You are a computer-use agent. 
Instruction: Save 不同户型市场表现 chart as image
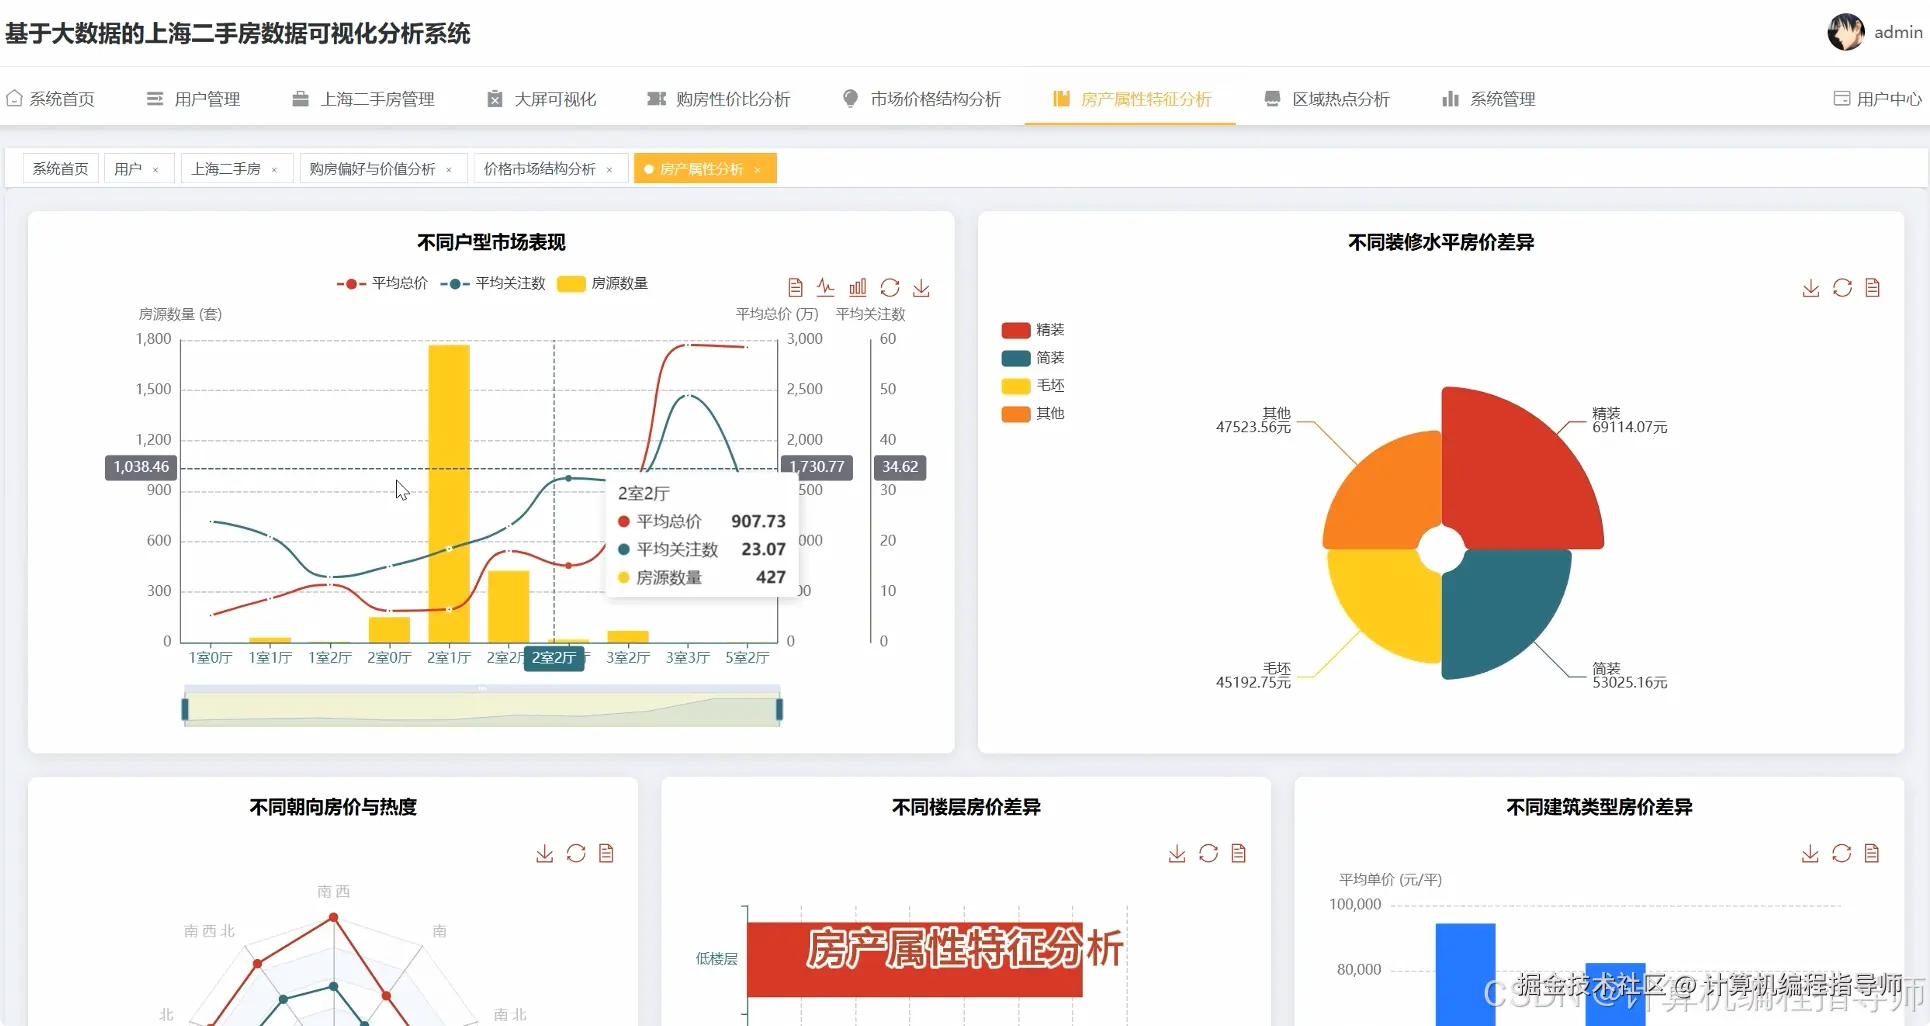click(922, 288)
